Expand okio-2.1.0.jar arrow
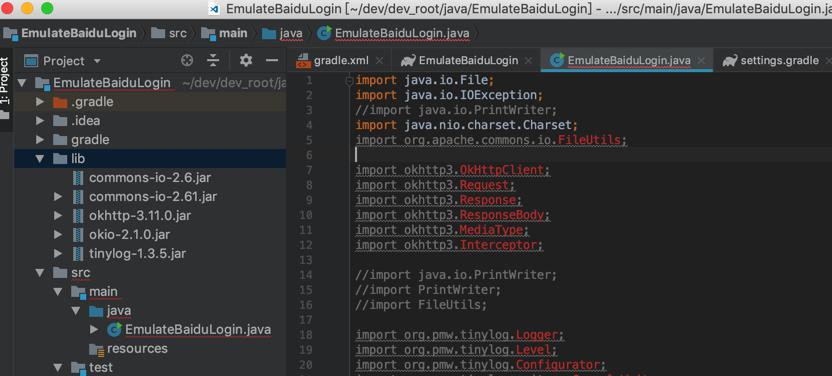The height and width of the screenshot is (376, 832). (x=58, y=234)
